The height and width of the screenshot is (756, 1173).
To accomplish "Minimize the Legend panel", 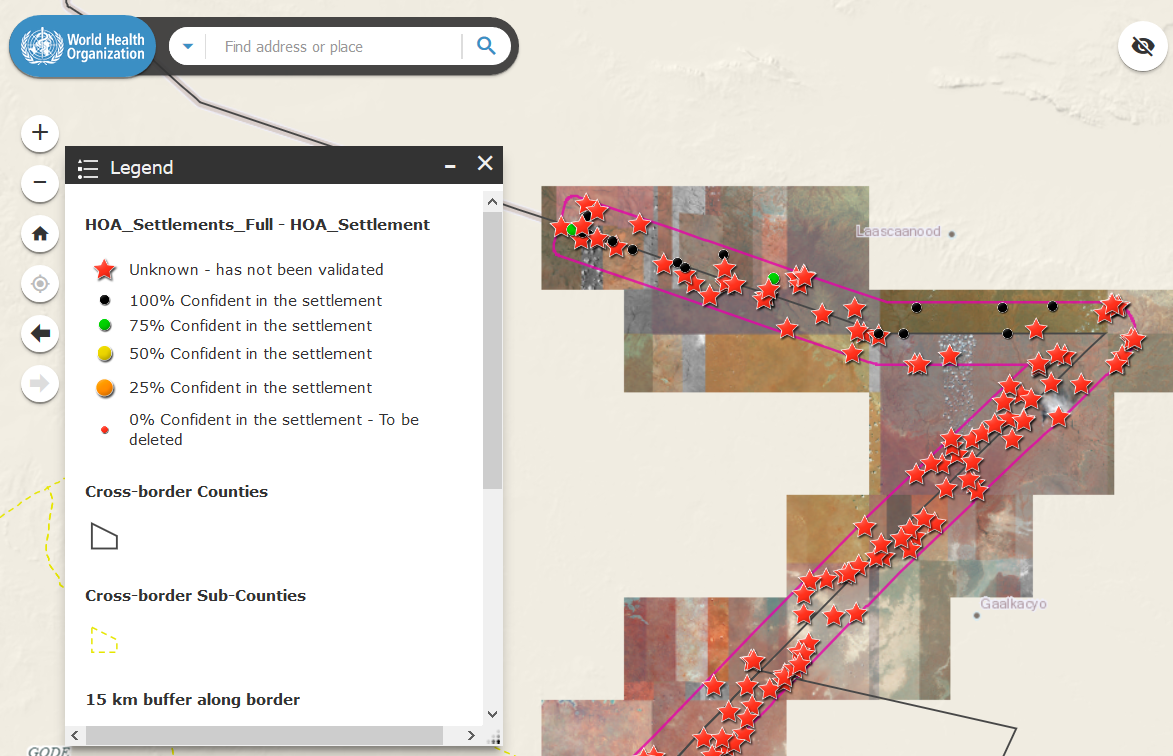I will [x=451, y=166].
